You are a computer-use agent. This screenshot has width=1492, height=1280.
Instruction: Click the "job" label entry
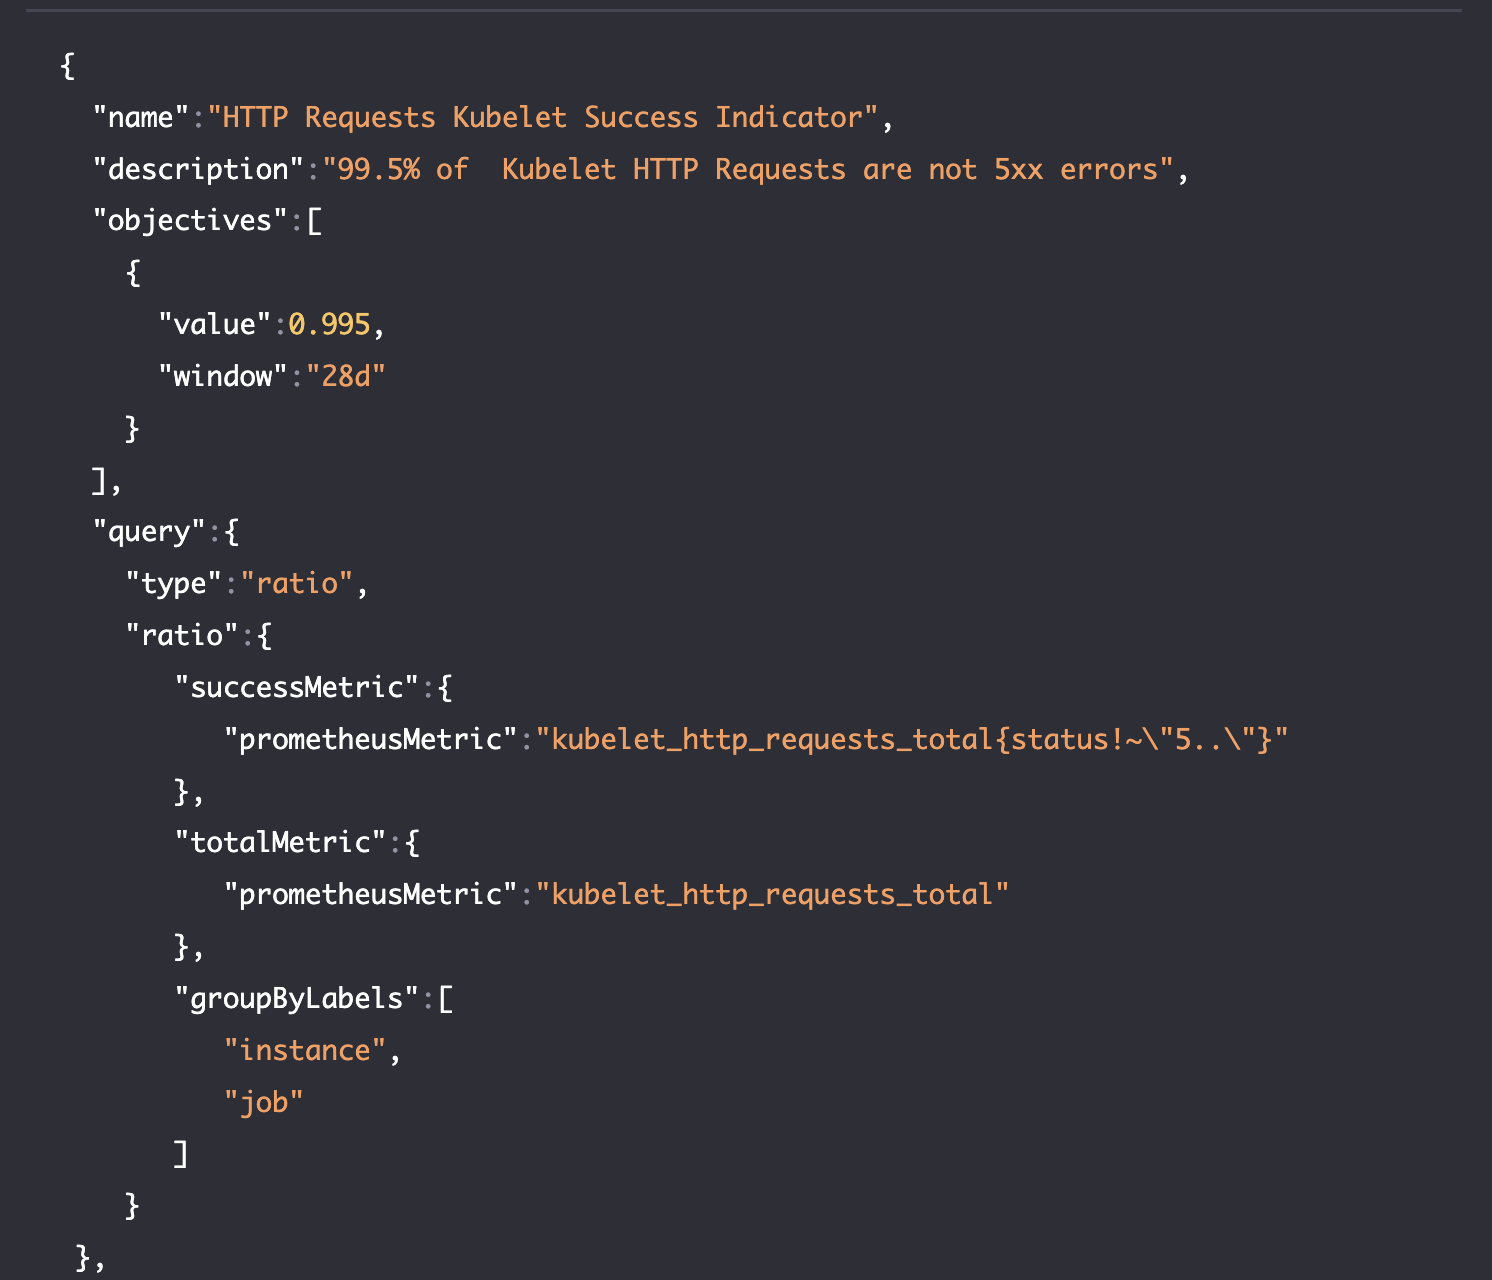[265, 1101]
